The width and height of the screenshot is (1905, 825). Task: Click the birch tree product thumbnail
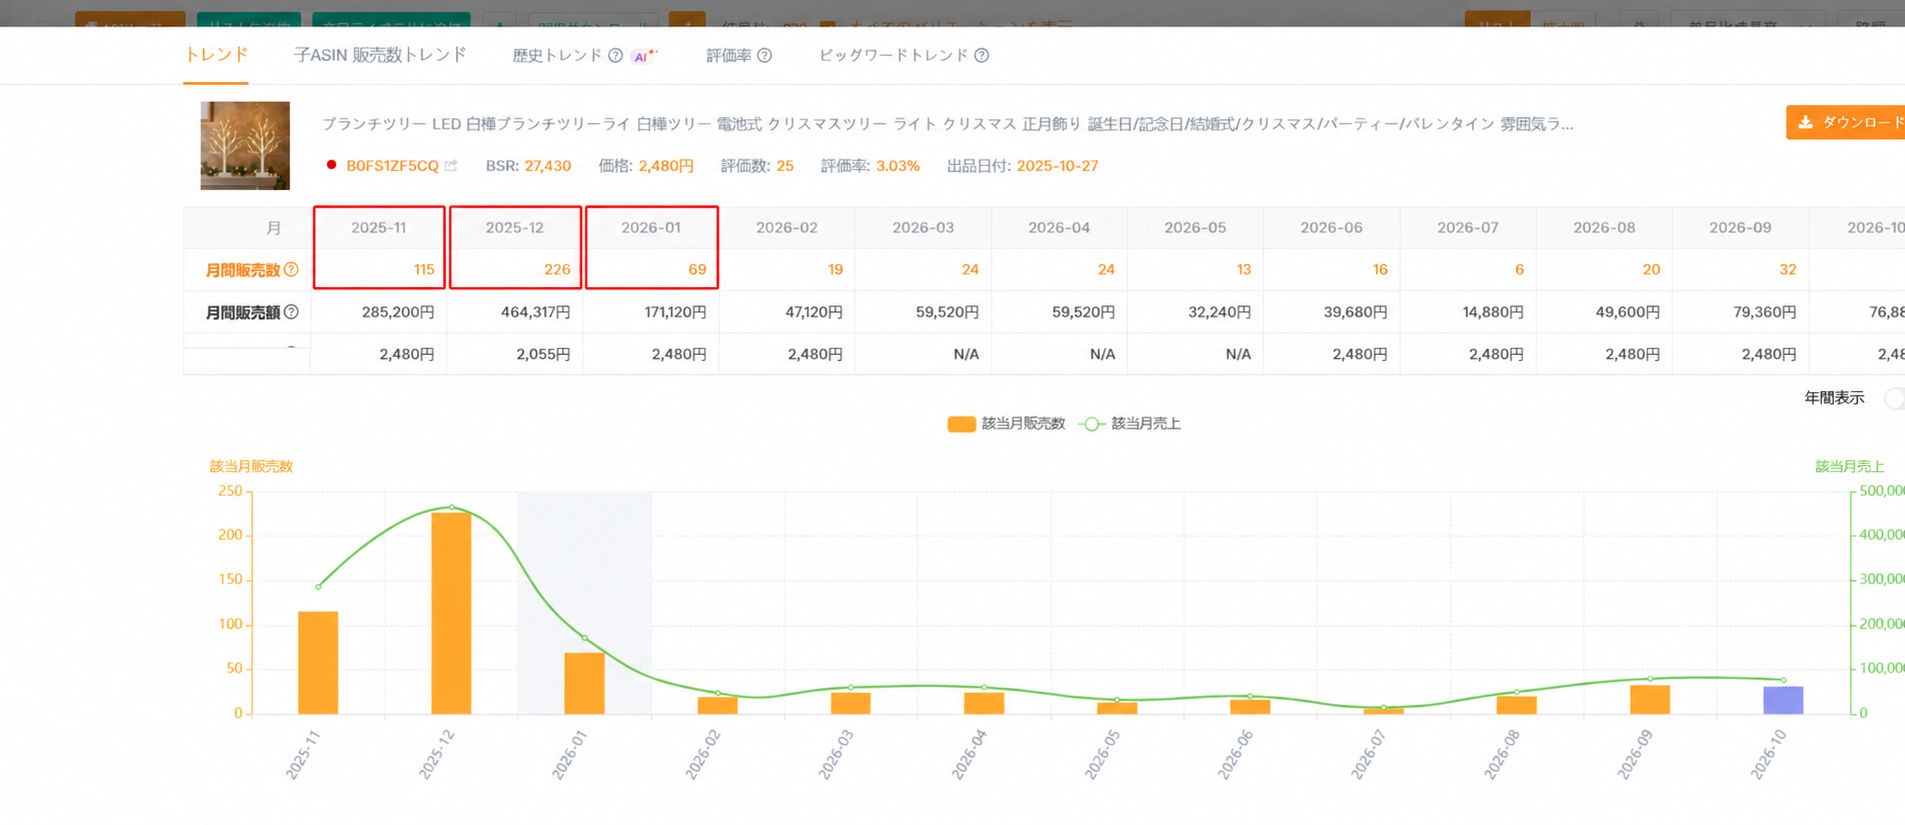point(245,145)
